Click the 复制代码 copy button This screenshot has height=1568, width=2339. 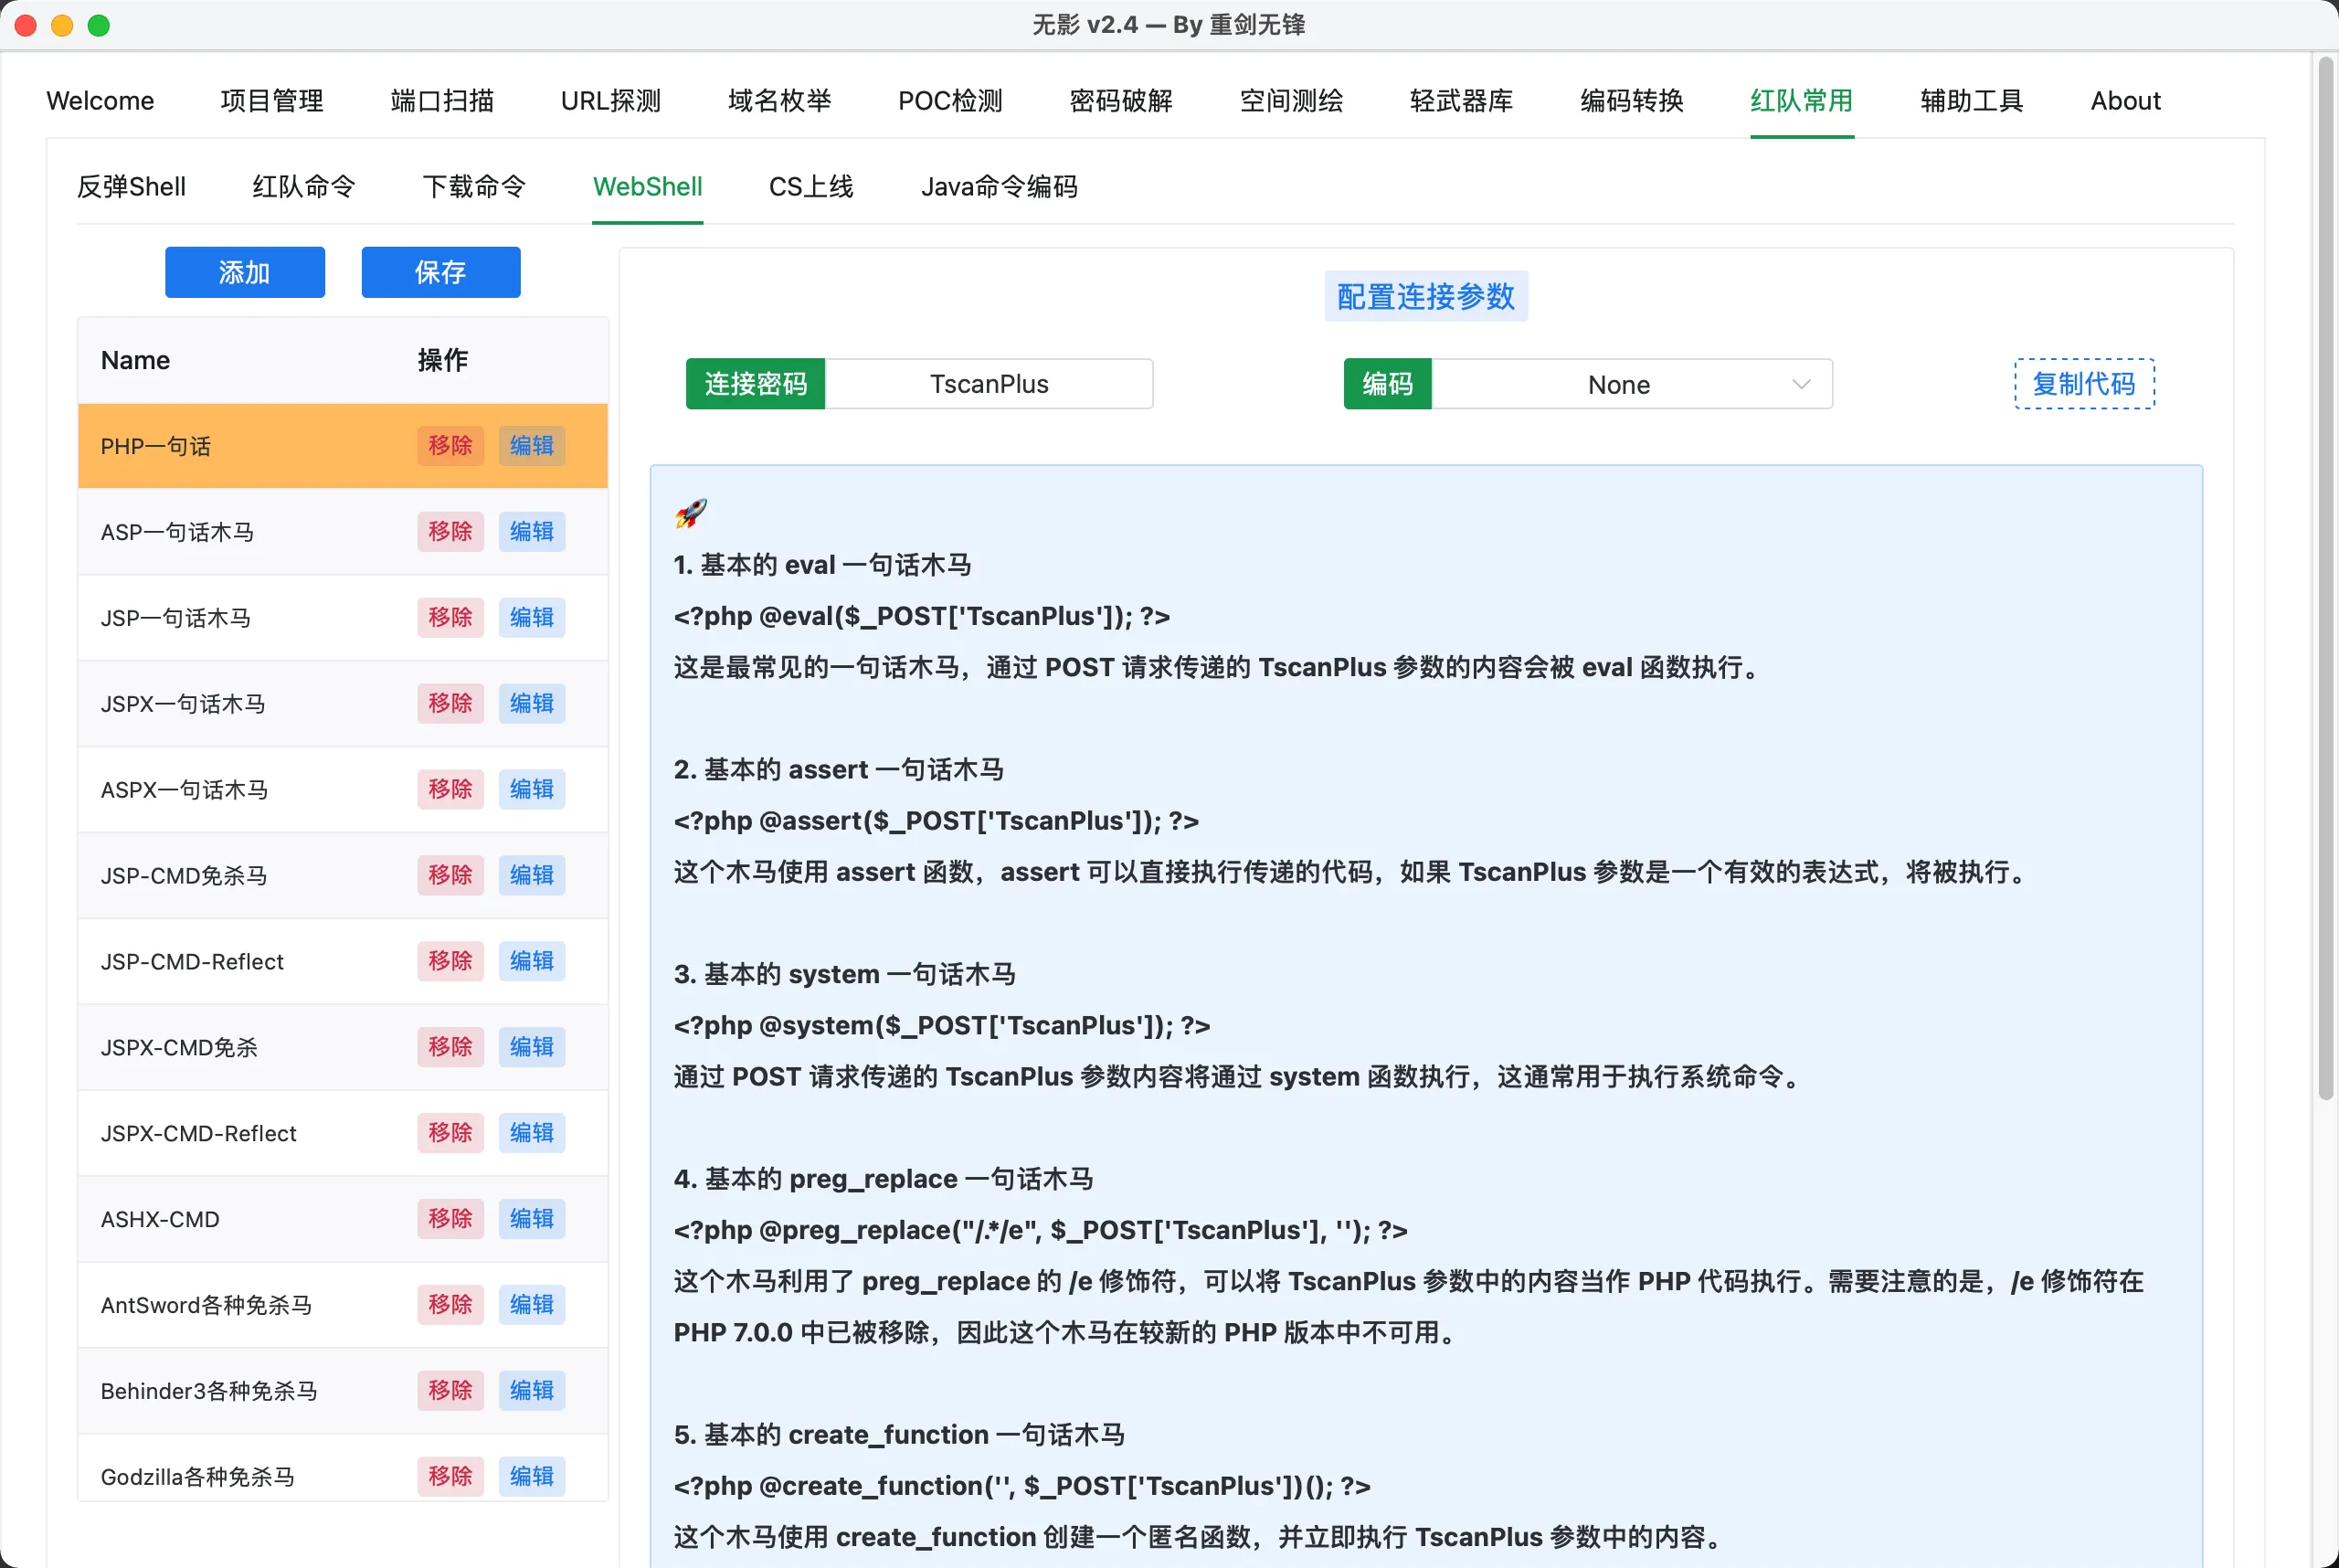point(2083,384)
